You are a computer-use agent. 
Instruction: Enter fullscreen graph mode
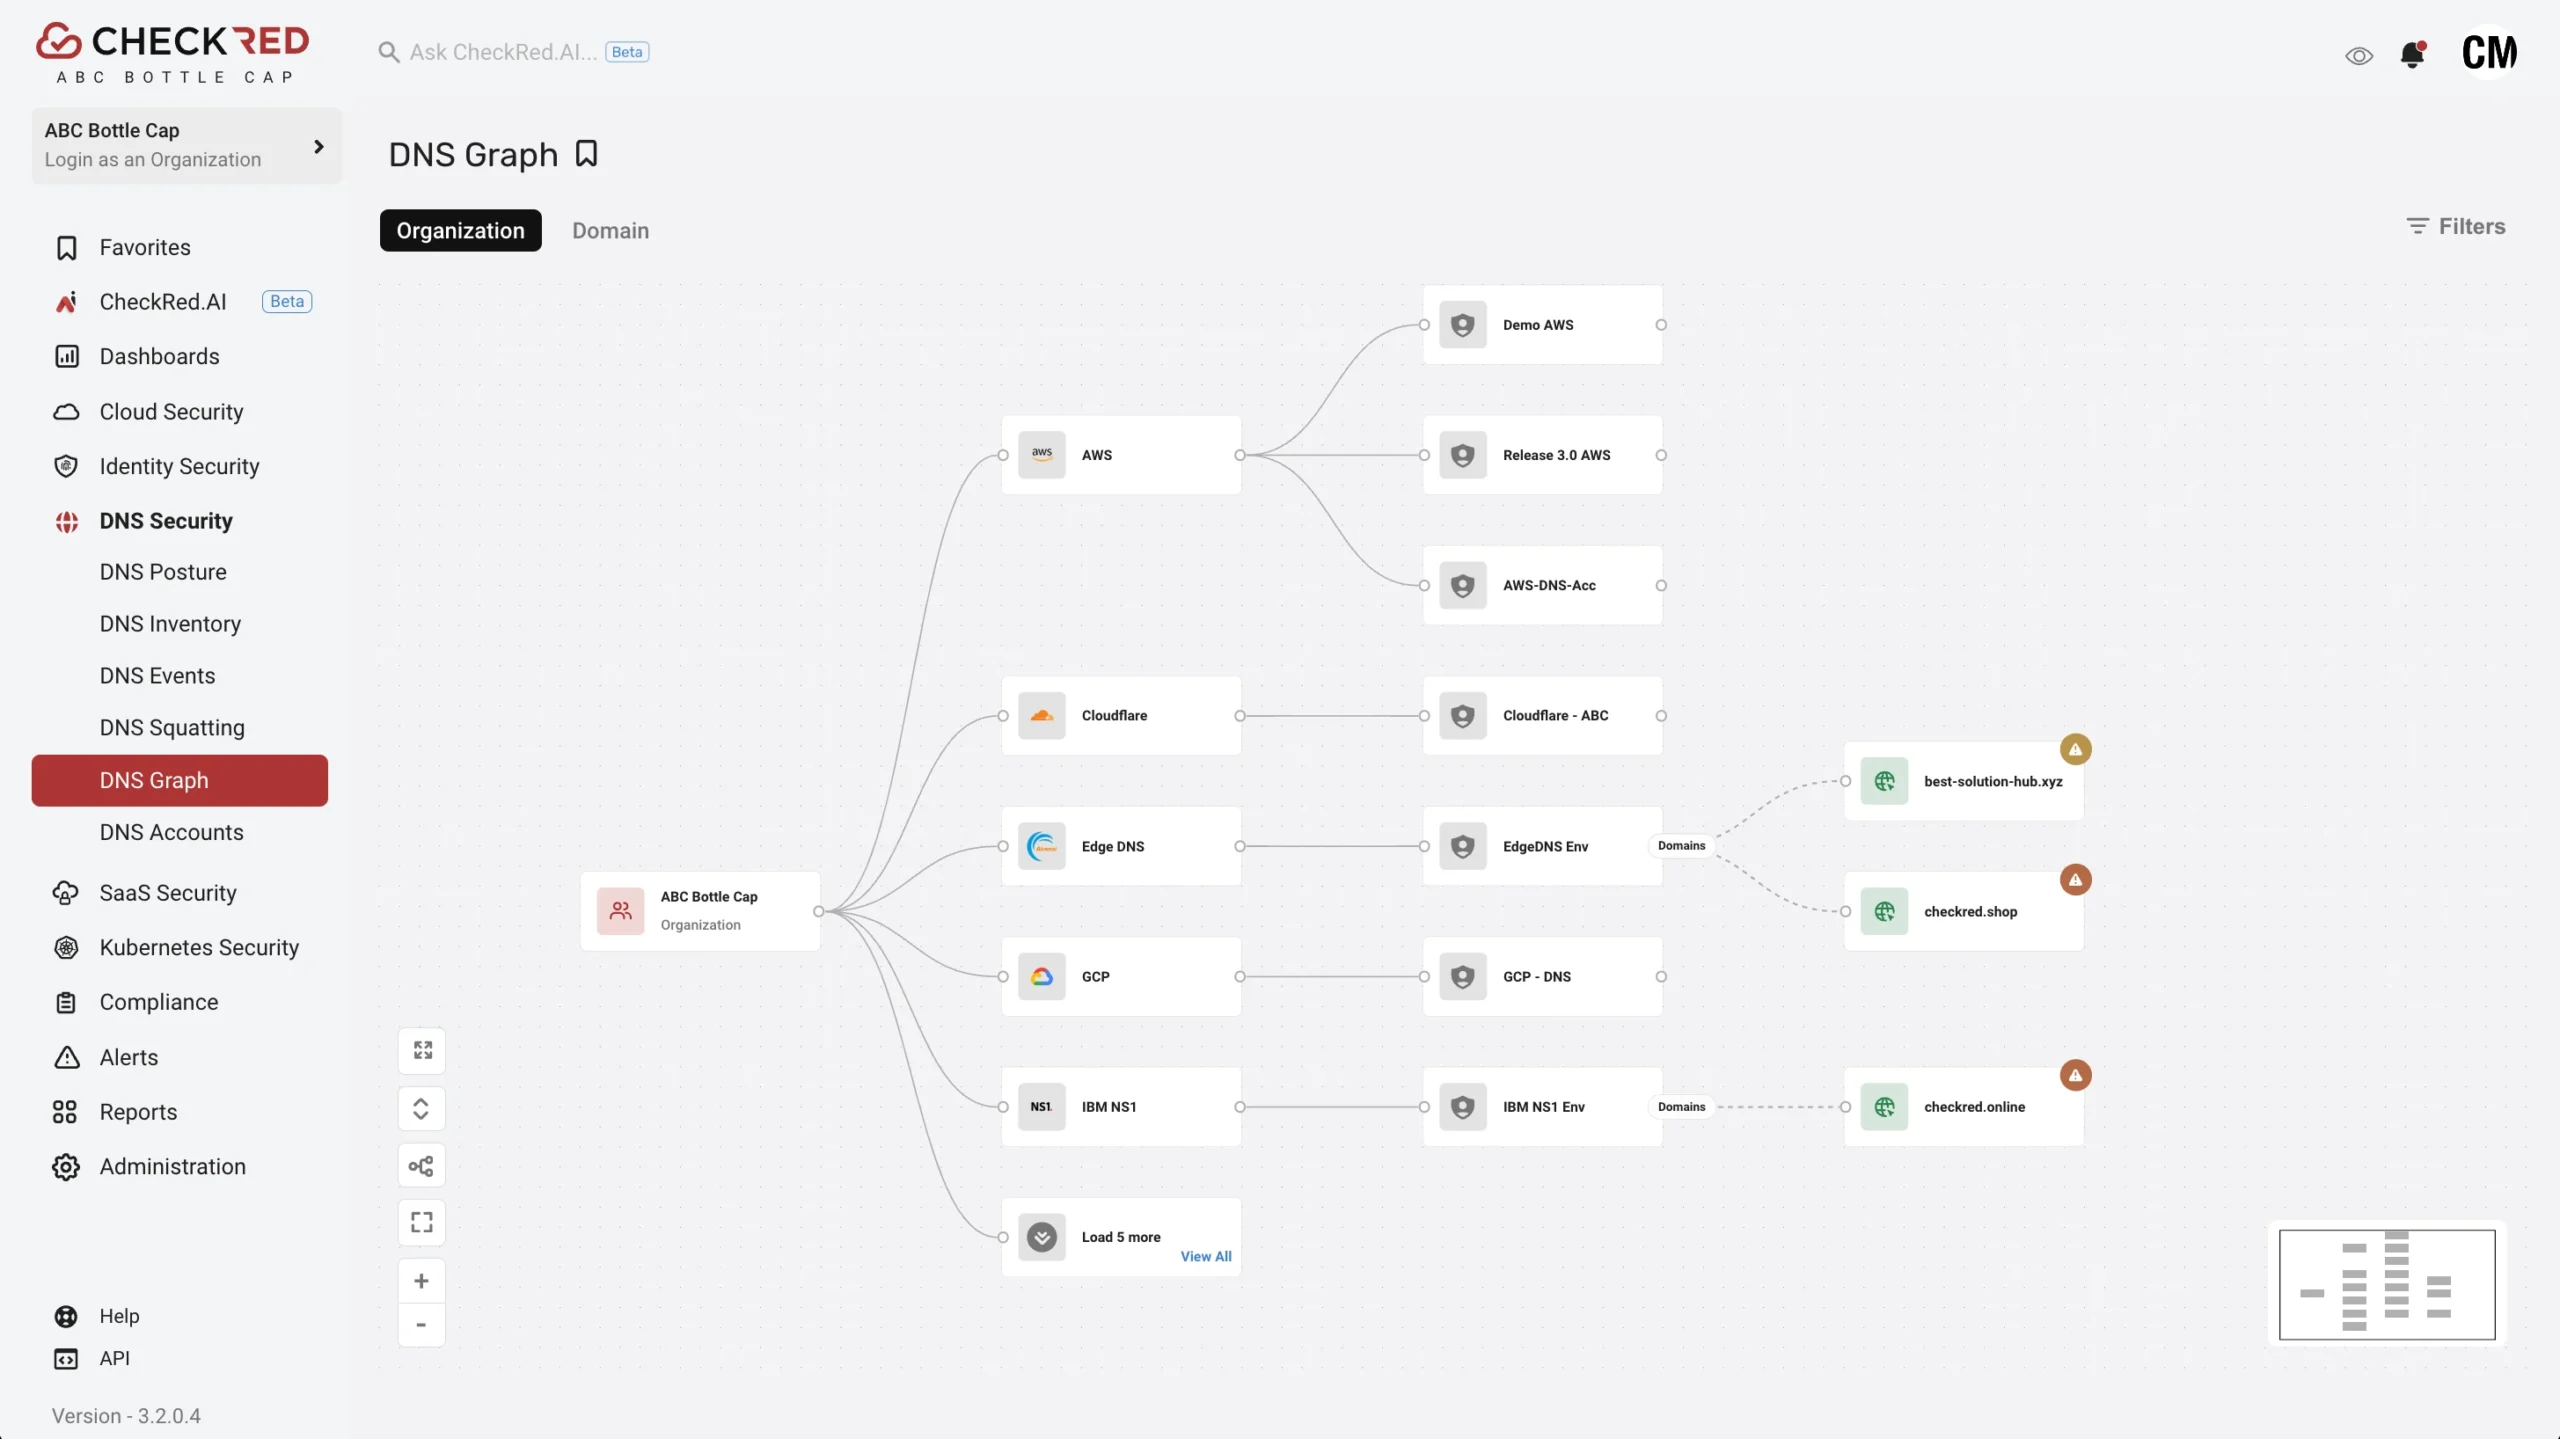pyautogui.click(x=422, y=1223)
